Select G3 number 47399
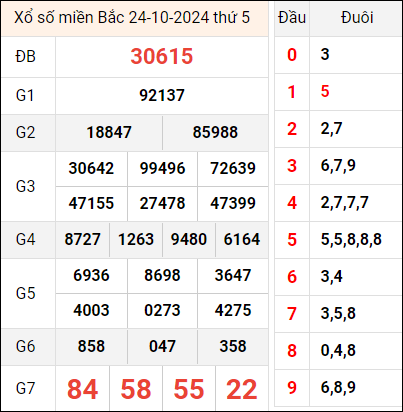 point(233,203)
